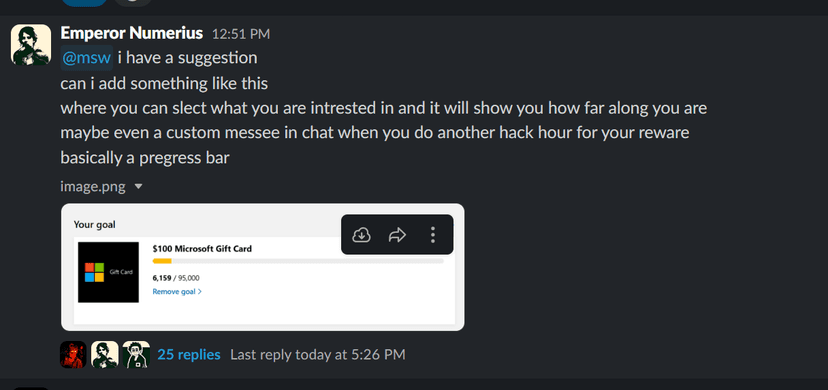This screenshot has height=390, width=828.
Task: Click the 12:51 PM message timestamp
Action: pos(241,34)
